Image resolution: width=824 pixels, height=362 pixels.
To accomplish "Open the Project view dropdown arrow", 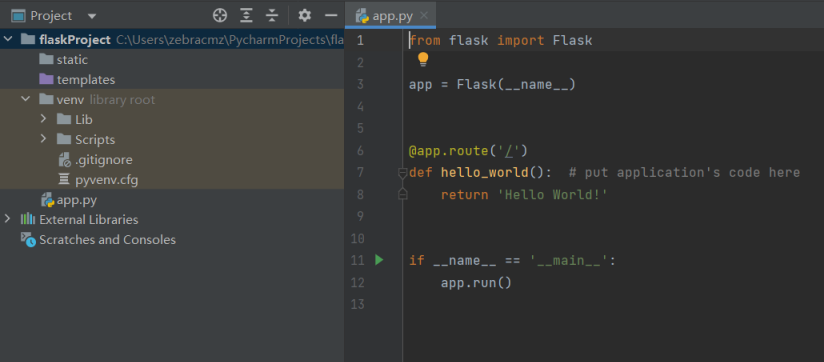I will (x=92, y=16).
